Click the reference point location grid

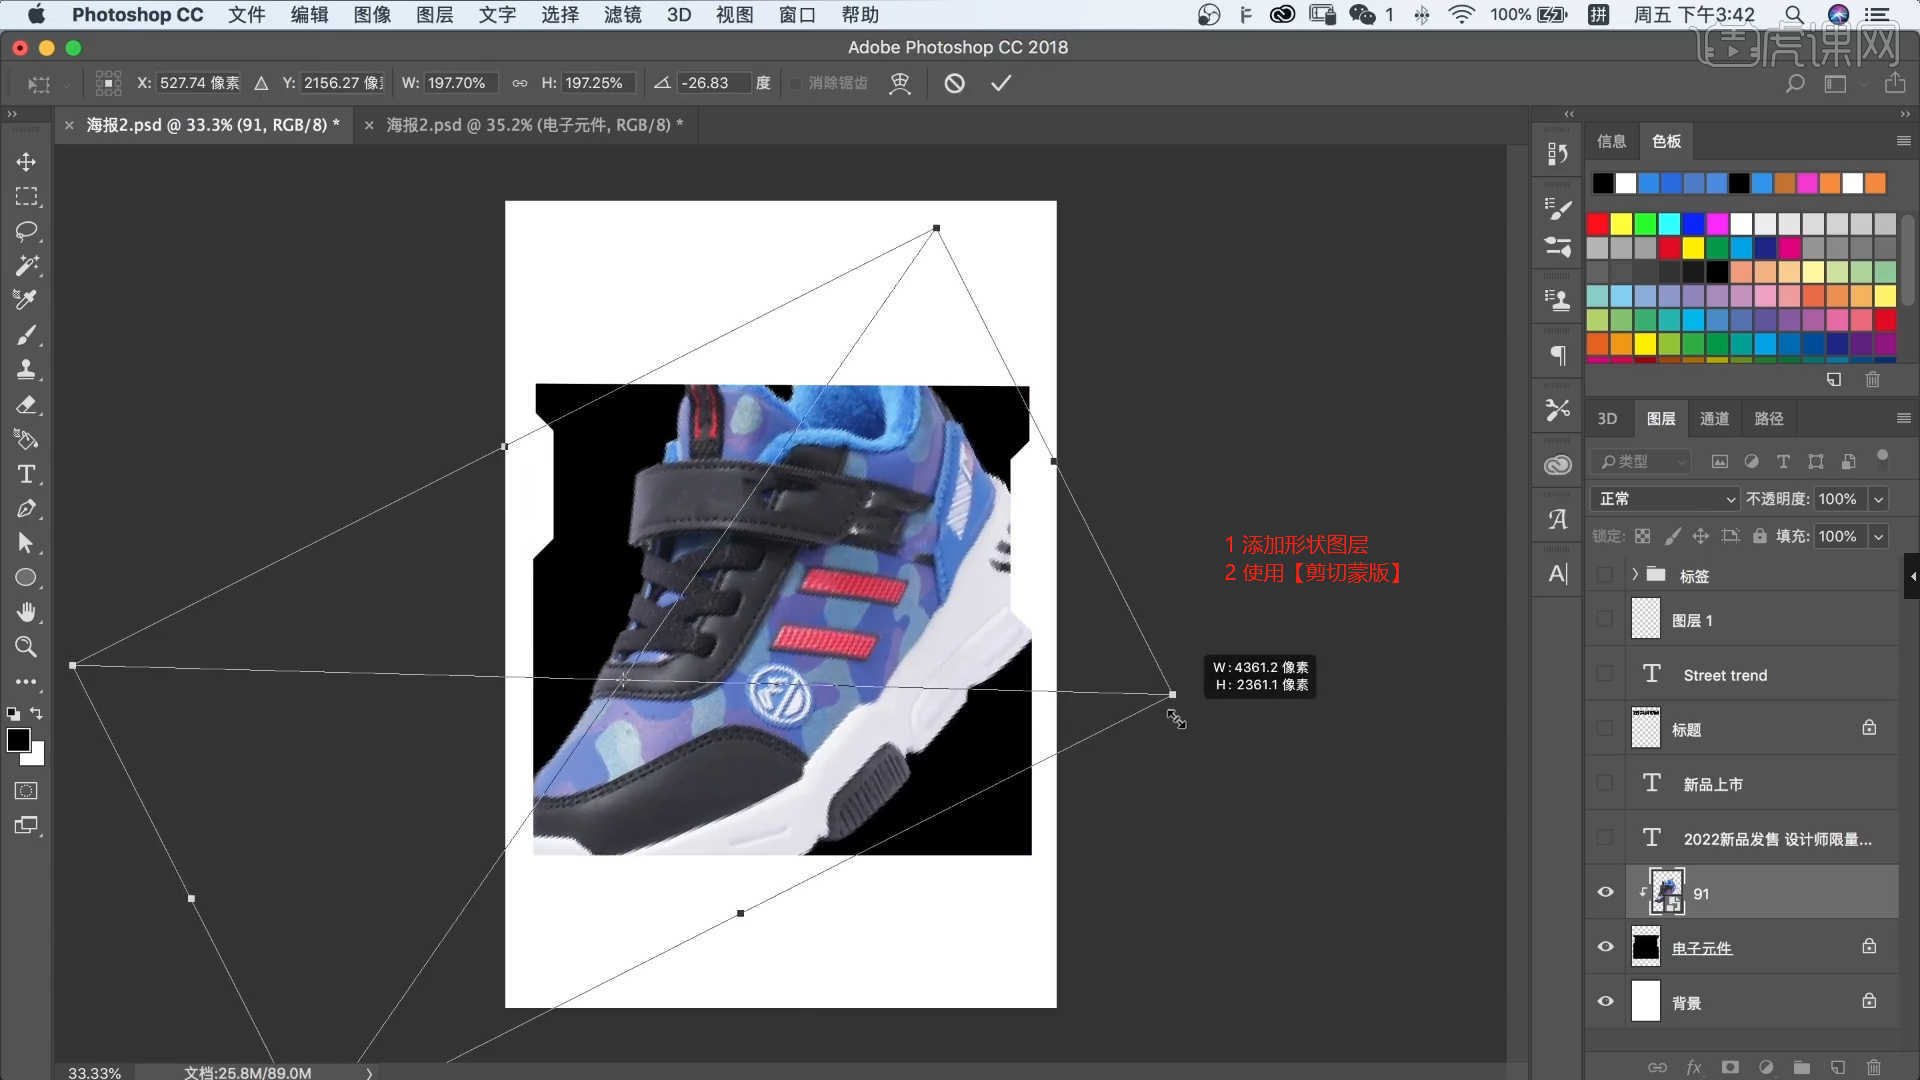click(108, 83)
